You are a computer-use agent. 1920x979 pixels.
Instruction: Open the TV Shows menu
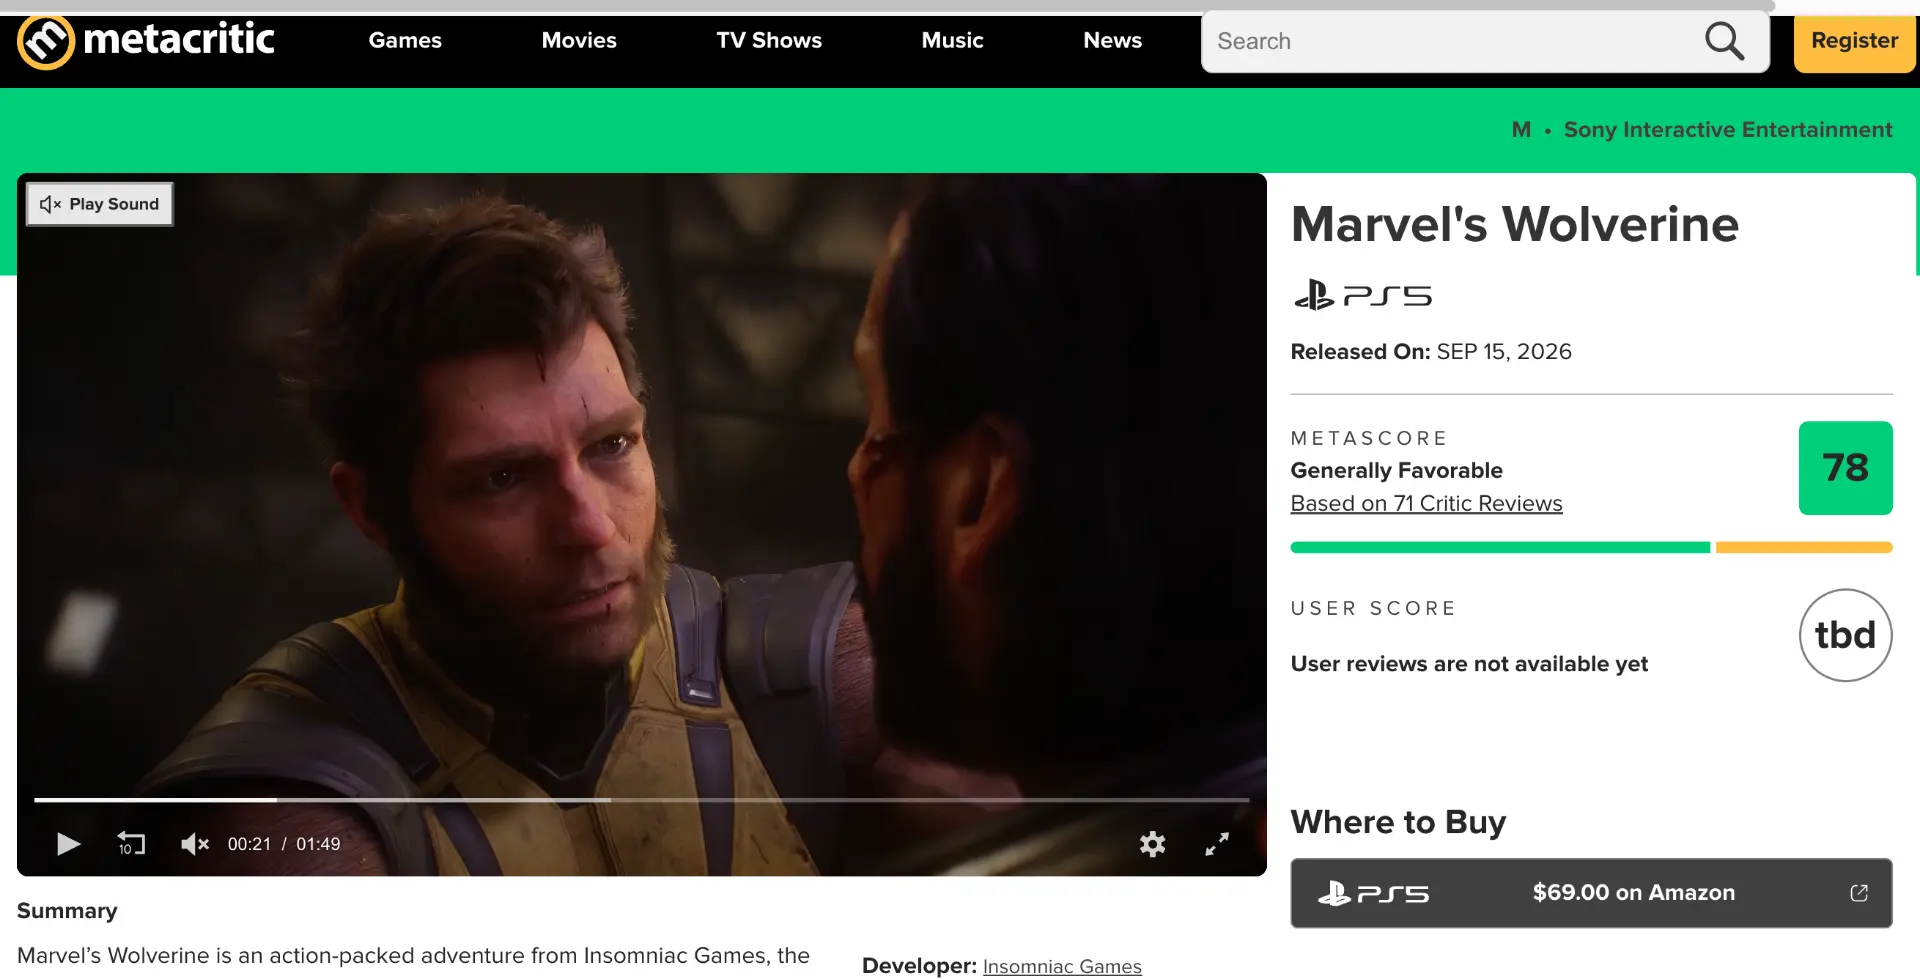[x=769, y=41]
